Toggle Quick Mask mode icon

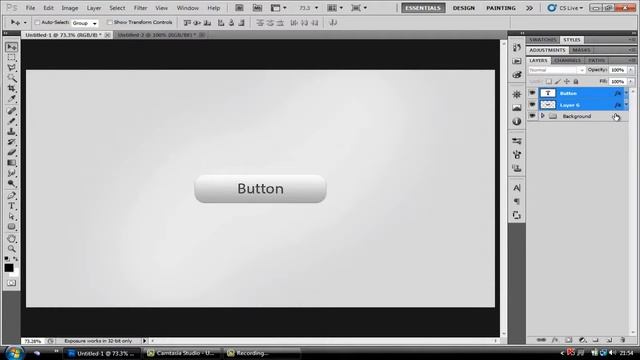[11, 283]
